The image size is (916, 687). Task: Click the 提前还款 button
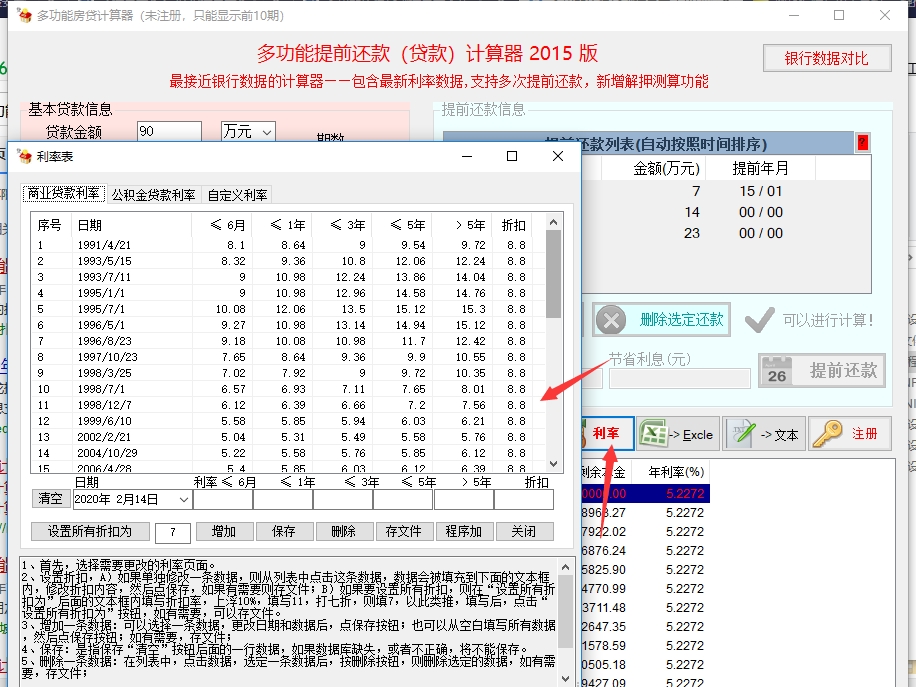pyautogui.click(x=822, y=370)
